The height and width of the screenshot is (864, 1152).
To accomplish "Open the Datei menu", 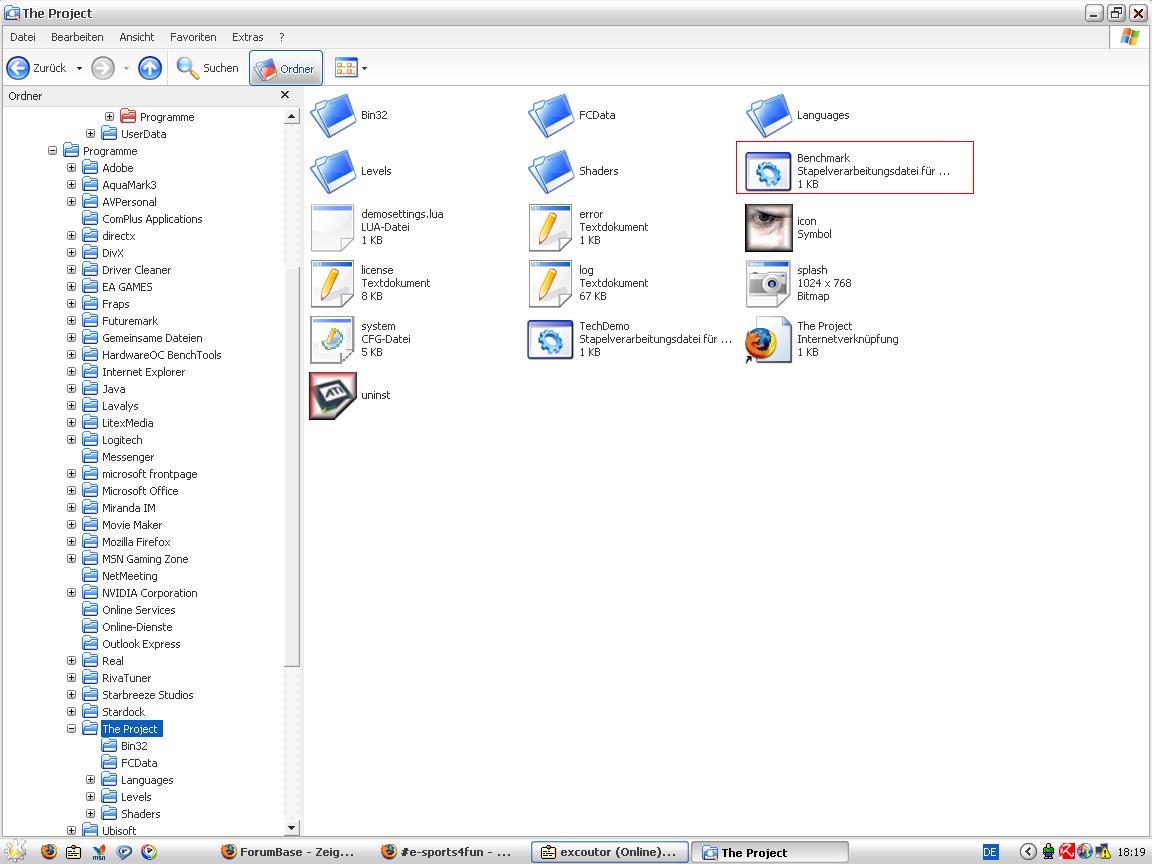I will [x=23, y=37].
